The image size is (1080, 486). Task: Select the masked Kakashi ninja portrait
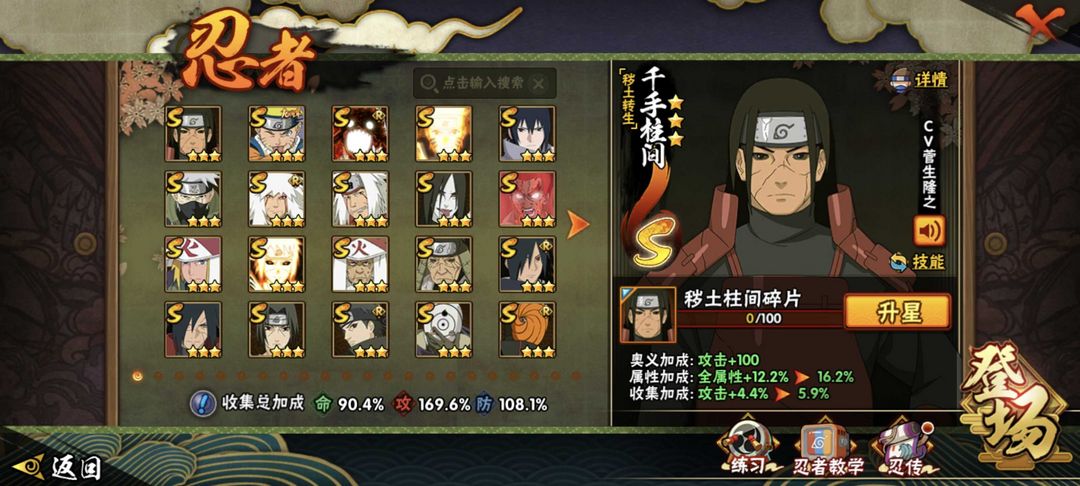pyautogui.click(x=193, y=199)
